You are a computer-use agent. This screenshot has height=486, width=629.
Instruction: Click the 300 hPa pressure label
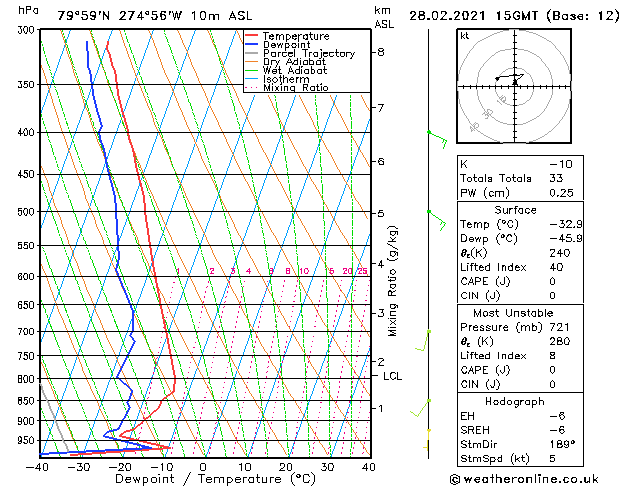tap(26, 30)
